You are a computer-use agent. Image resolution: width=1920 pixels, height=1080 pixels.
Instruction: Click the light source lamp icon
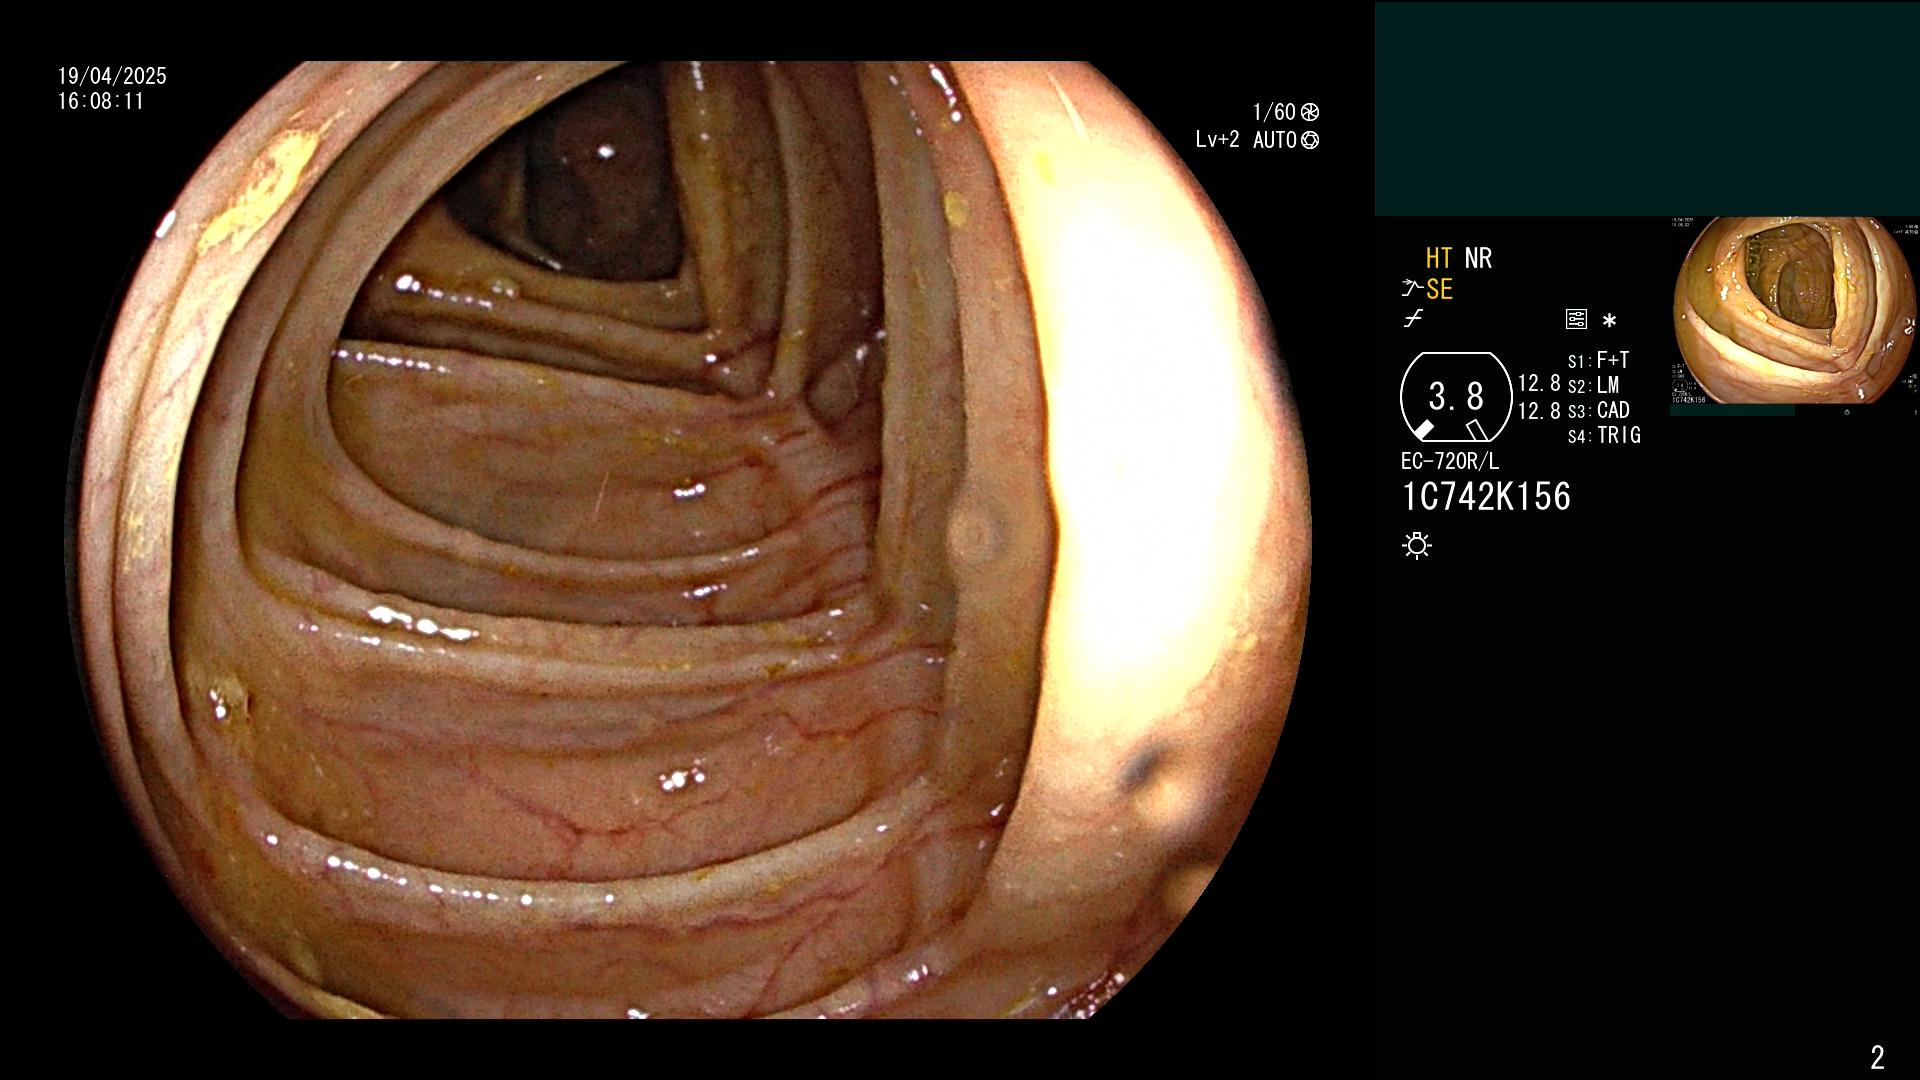(x=1417, y=545)
